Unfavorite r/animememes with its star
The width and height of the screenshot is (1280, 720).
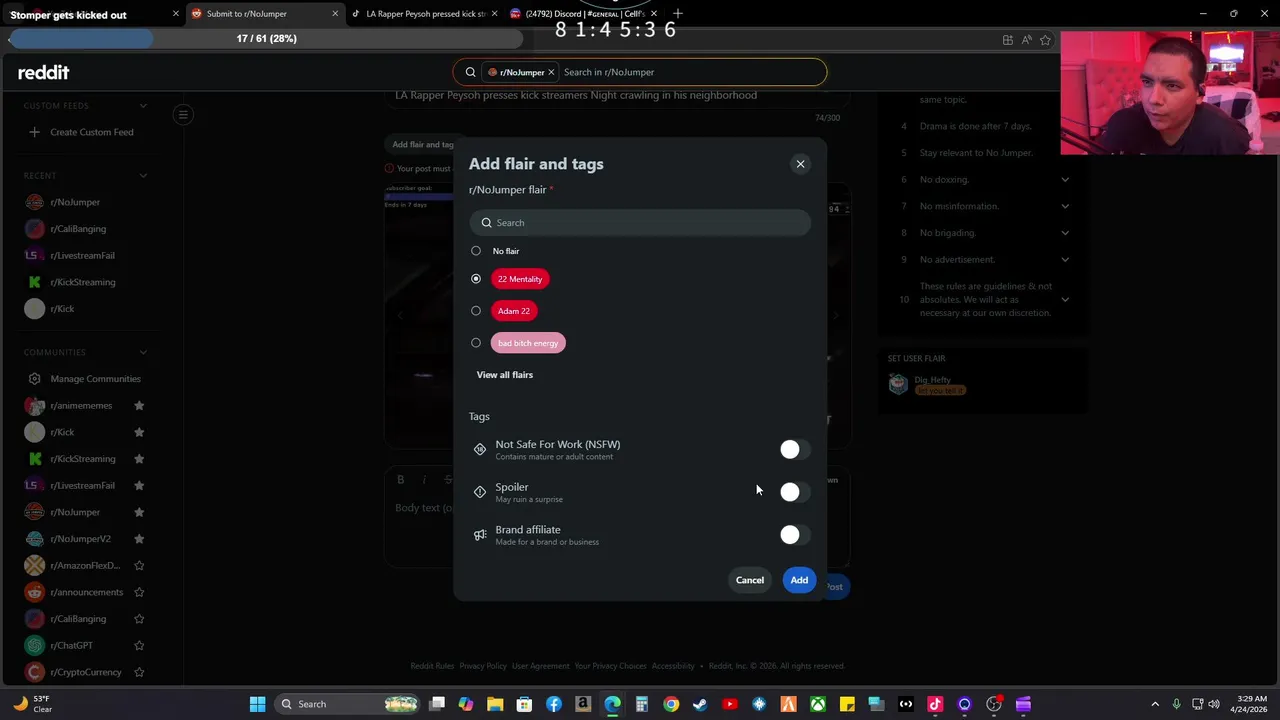[x=139, y=405]
